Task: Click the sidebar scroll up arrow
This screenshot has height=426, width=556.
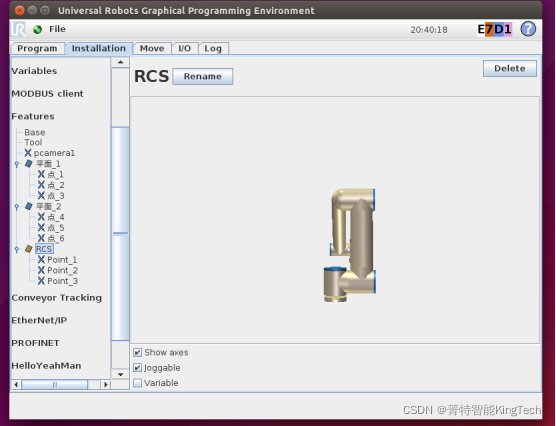Action: [120, 62]
